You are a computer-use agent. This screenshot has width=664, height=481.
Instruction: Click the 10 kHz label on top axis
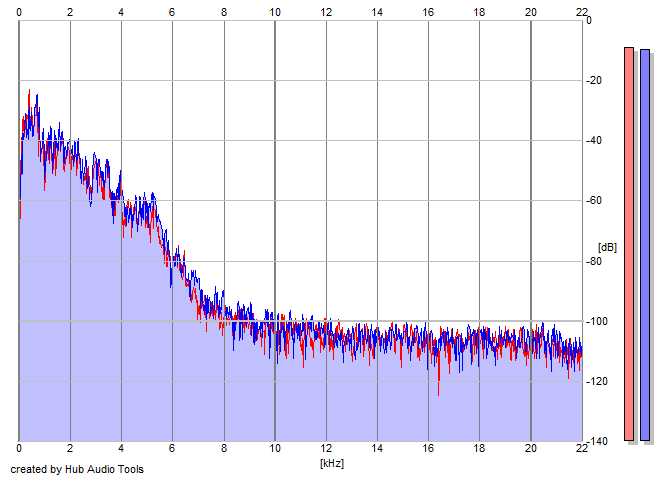pos(275,12)
